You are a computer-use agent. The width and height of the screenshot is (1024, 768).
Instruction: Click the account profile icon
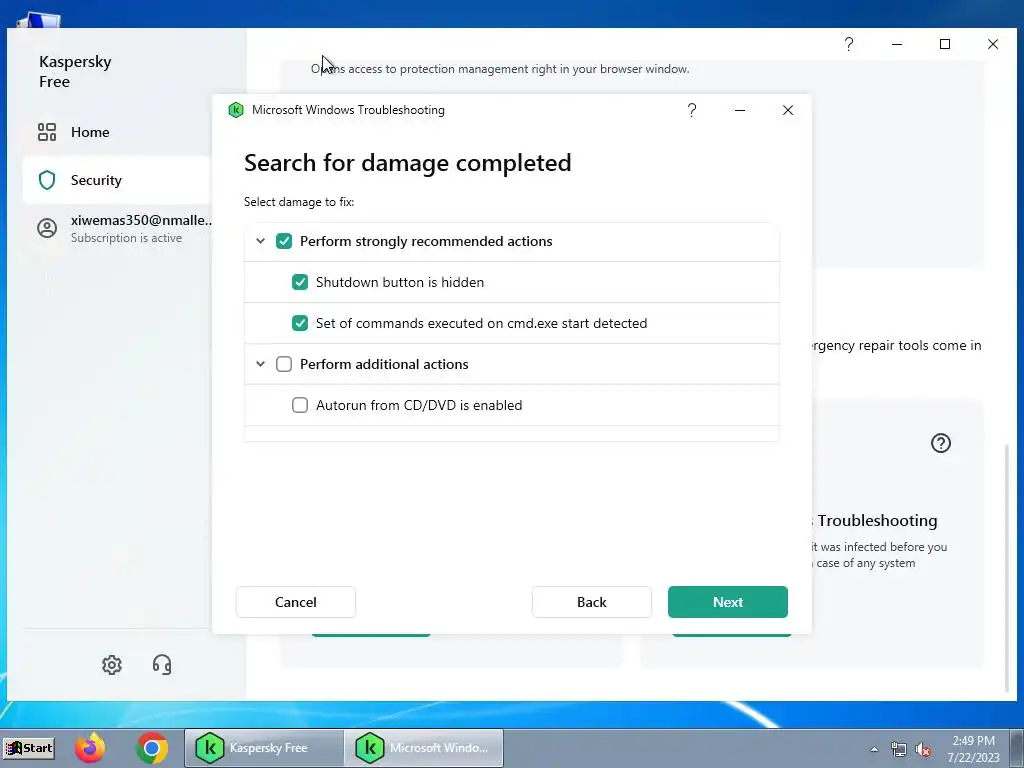pyautogui.click(x=47, y=228)
